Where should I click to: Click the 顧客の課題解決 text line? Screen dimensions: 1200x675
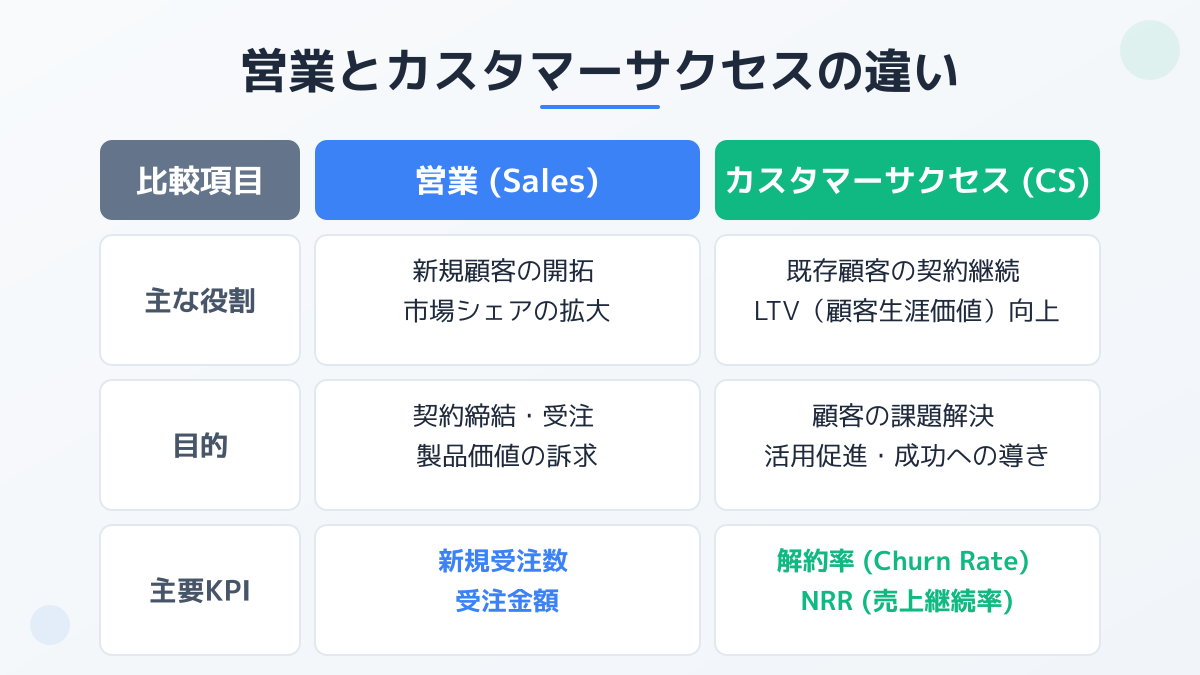907,415
